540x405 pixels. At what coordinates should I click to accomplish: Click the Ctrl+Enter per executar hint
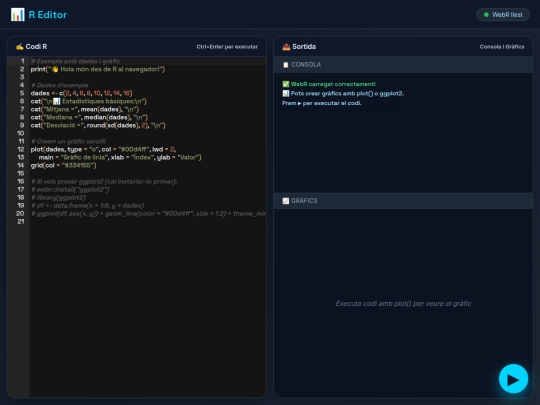coord(227,47)
